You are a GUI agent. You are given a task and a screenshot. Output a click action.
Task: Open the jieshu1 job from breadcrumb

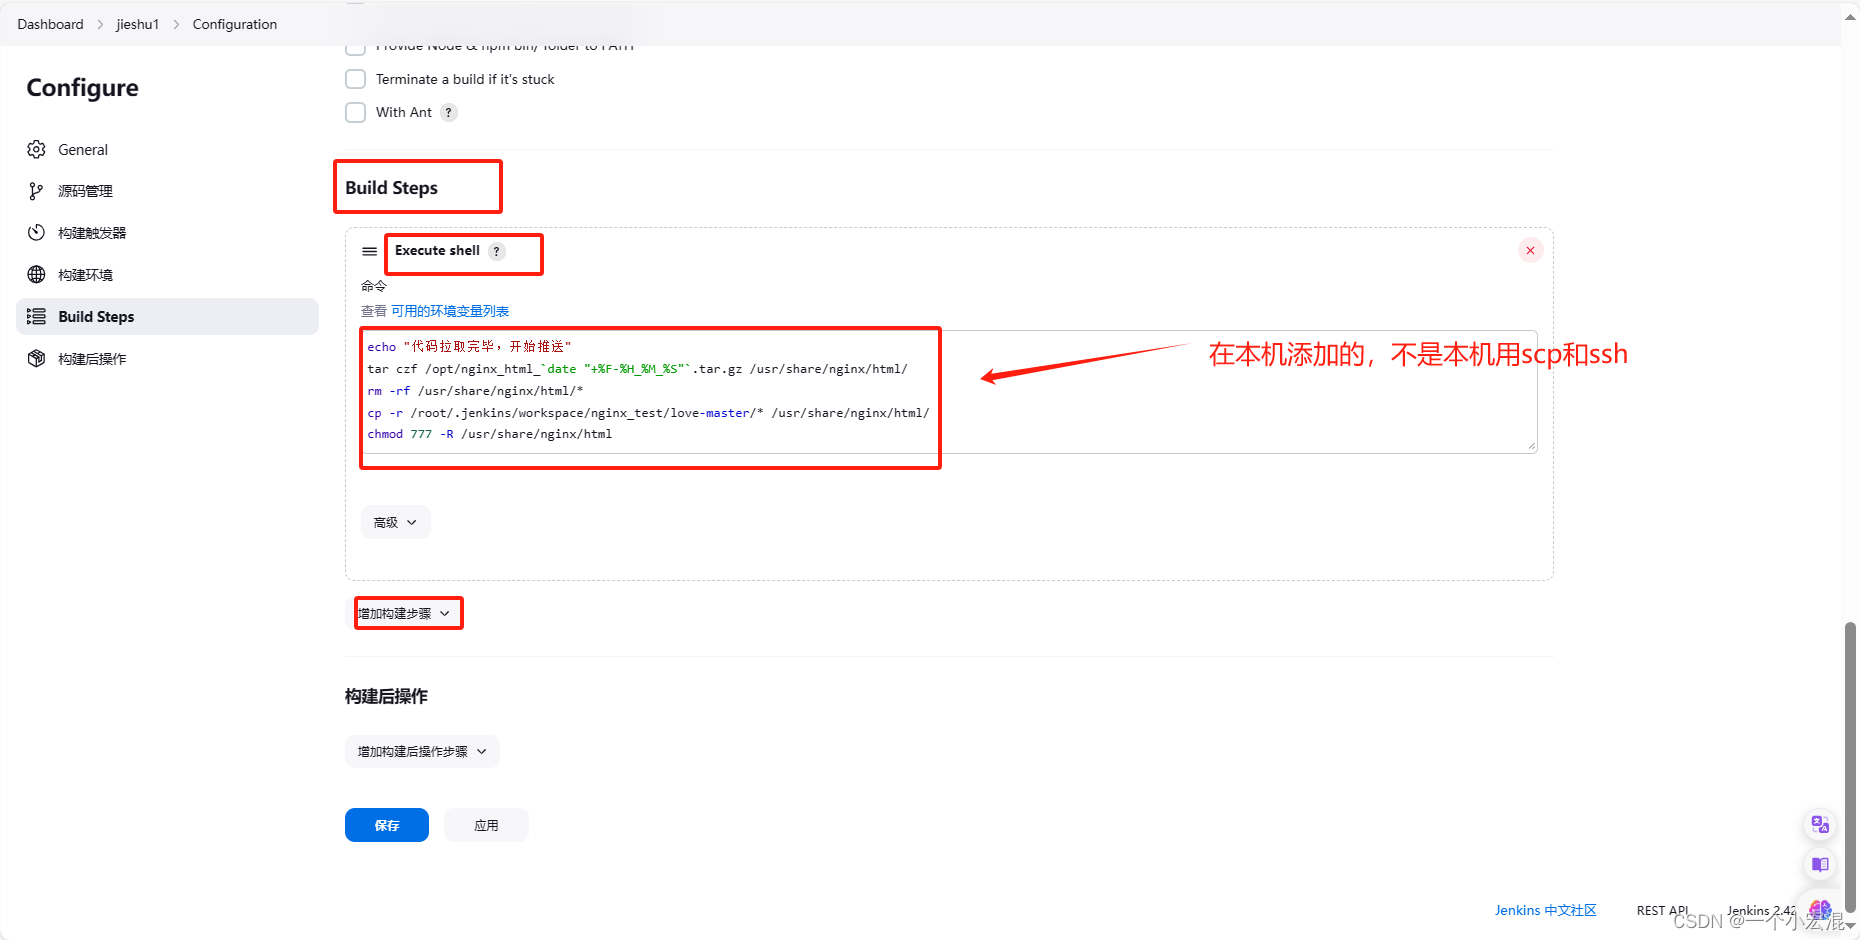coord(138,24)
